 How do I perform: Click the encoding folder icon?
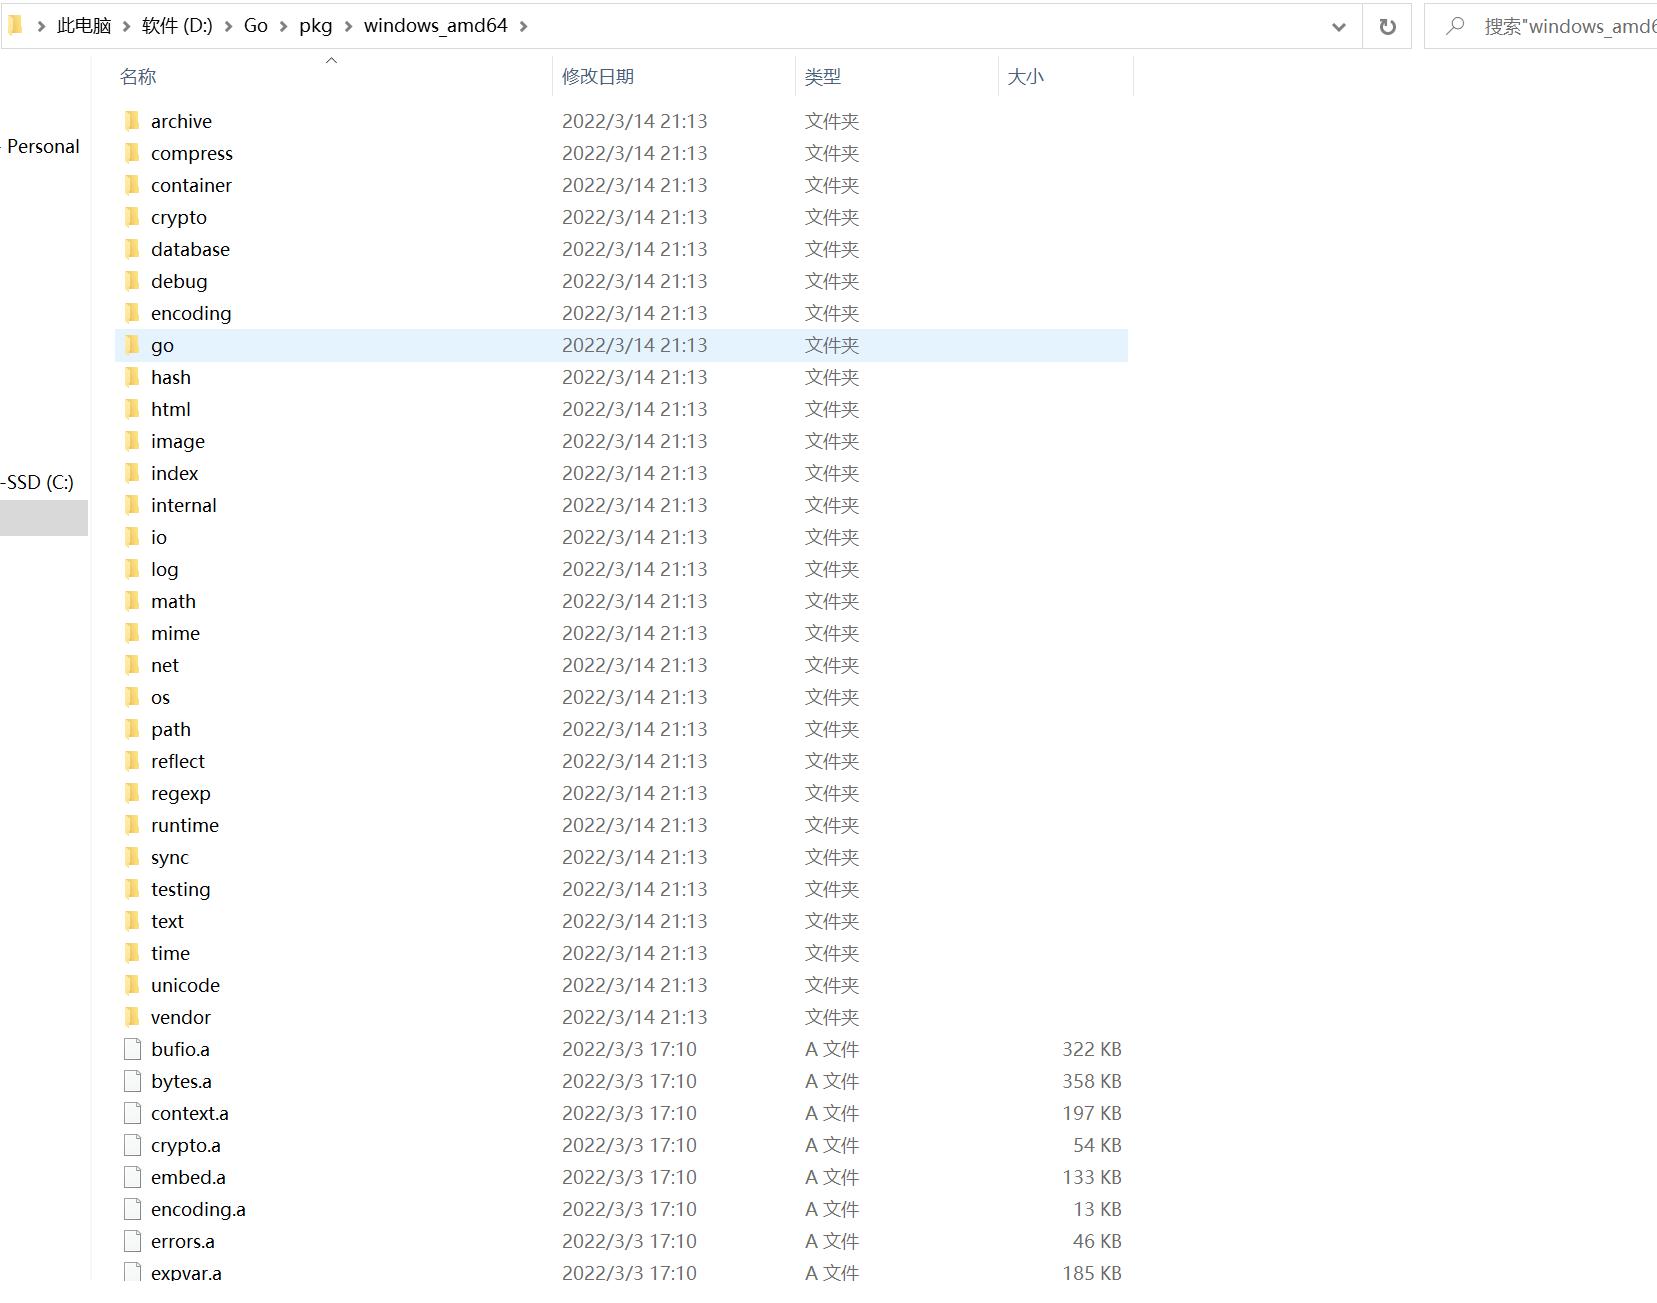[x=132, y=313]
